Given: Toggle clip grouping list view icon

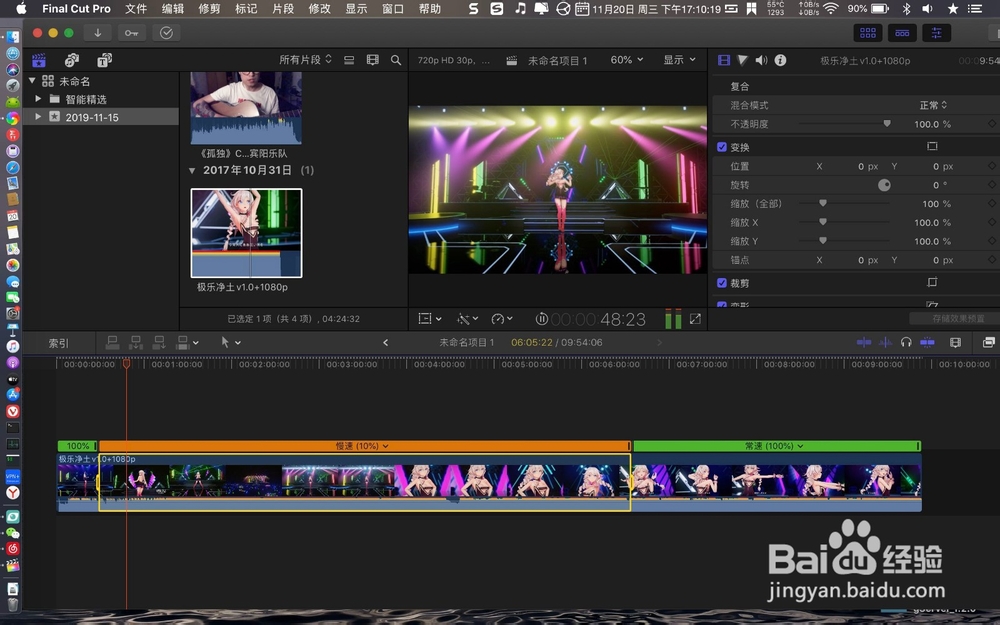Looking at the screenshot, I should point(349,60).
